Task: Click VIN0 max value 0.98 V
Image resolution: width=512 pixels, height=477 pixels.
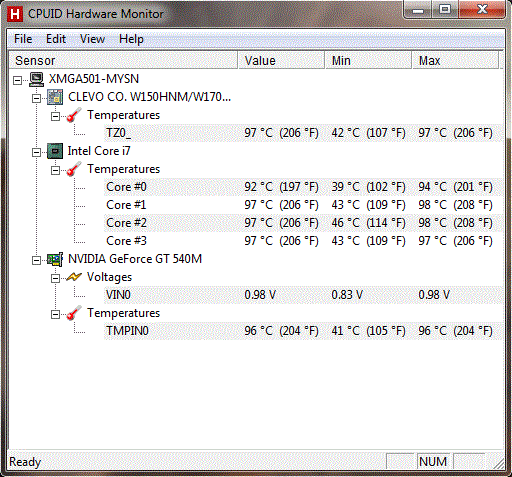Action: (434, 295)
